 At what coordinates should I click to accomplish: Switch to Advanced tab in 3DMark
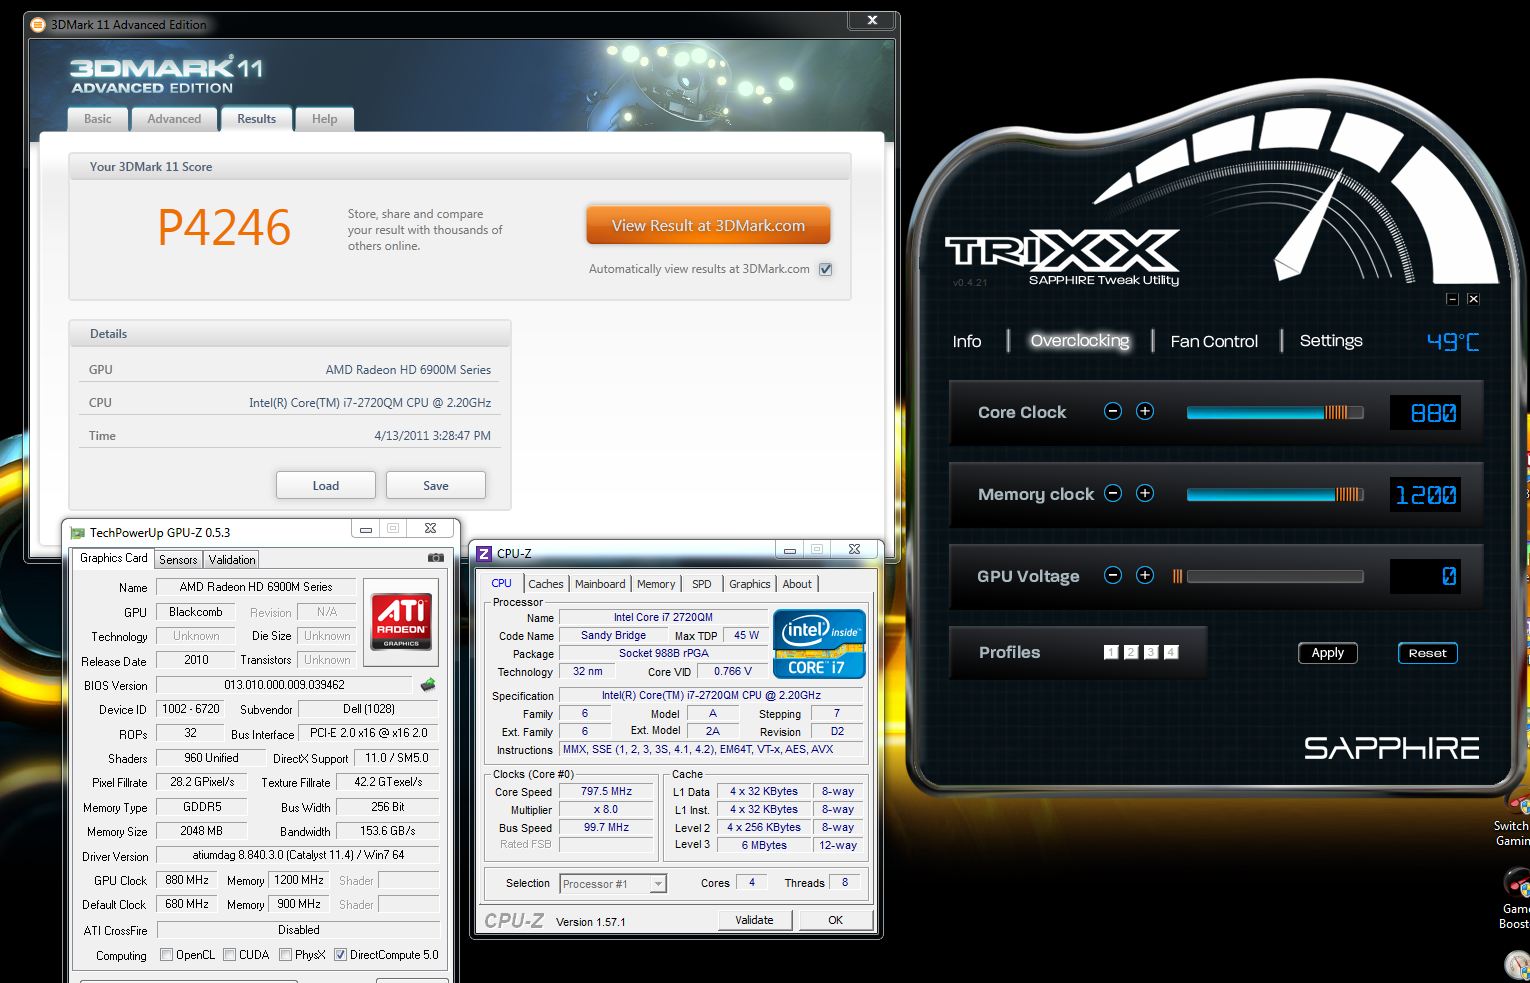pos(174,119)
